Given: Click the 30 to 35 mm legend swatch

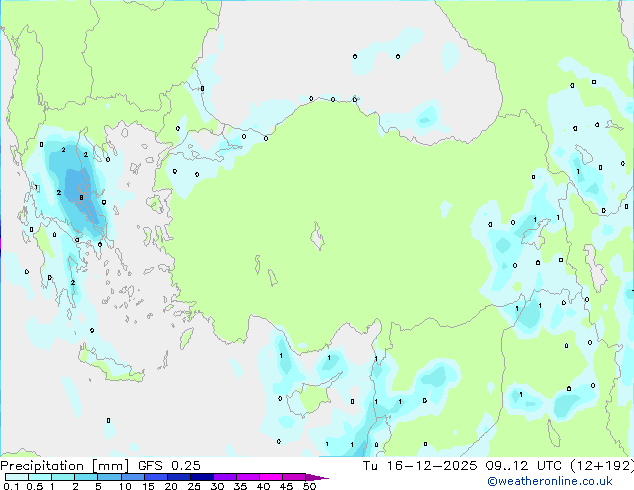Looking at the screenshot, I should tap(225, 477).
